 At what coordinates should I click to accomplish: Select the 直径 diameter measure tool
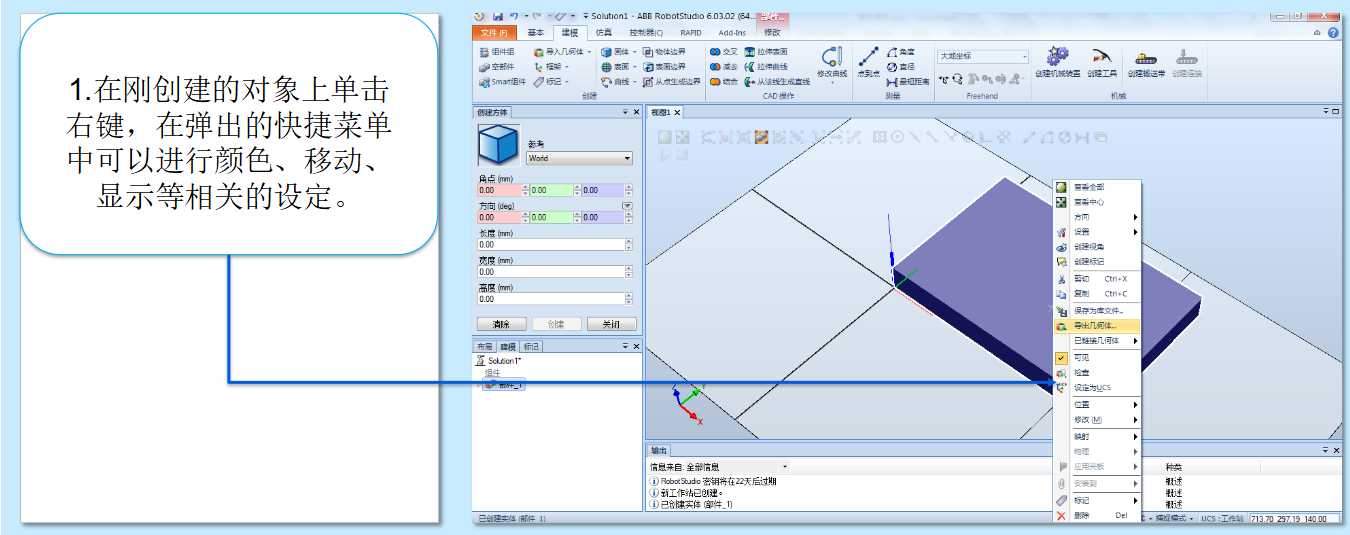coord(901,67)
